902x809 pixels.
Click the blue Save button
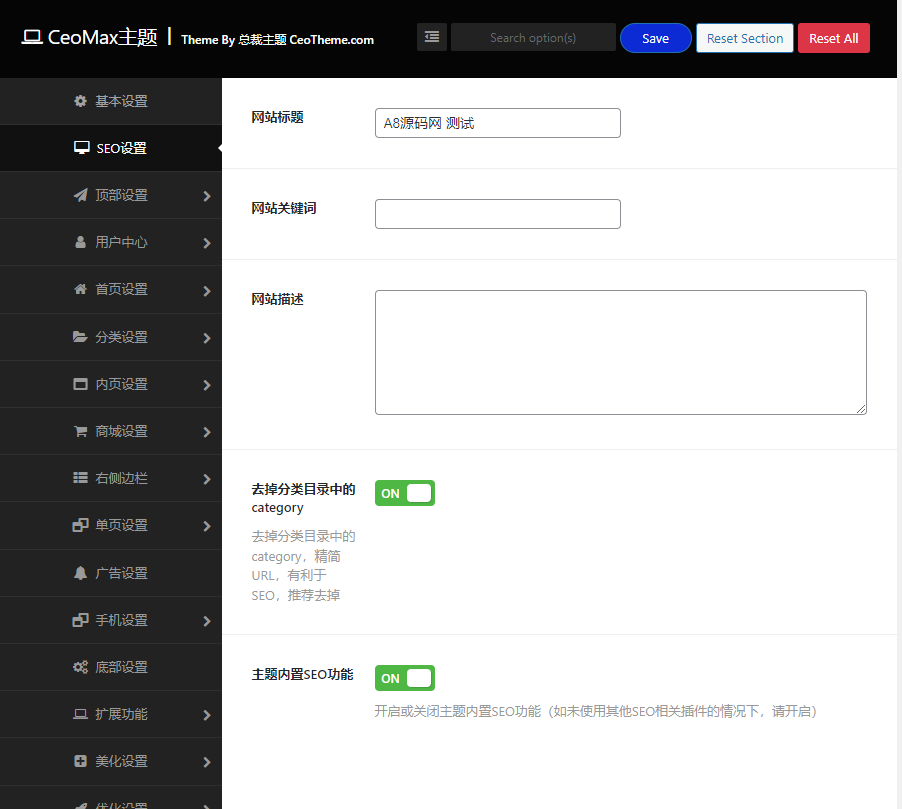[655, 37]
